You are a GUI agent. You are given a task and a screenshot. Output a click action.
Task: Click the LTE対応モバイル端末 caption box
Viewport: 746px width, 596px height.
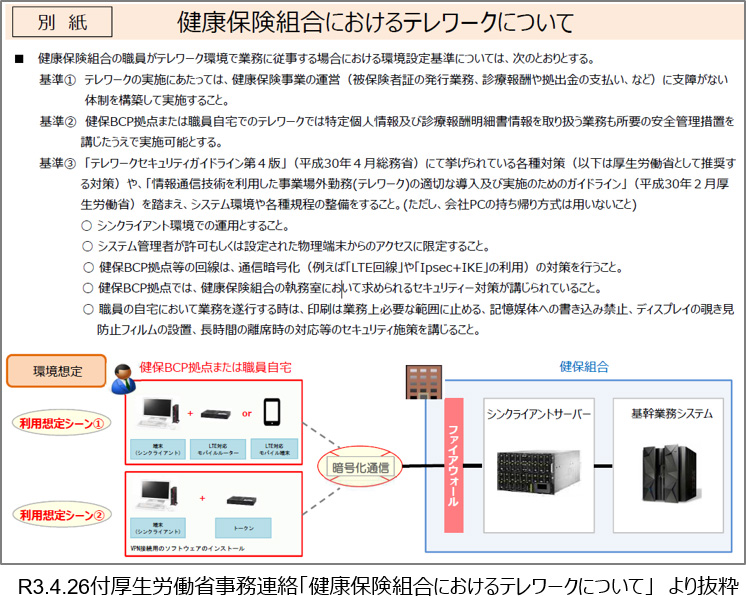[275, 449]
